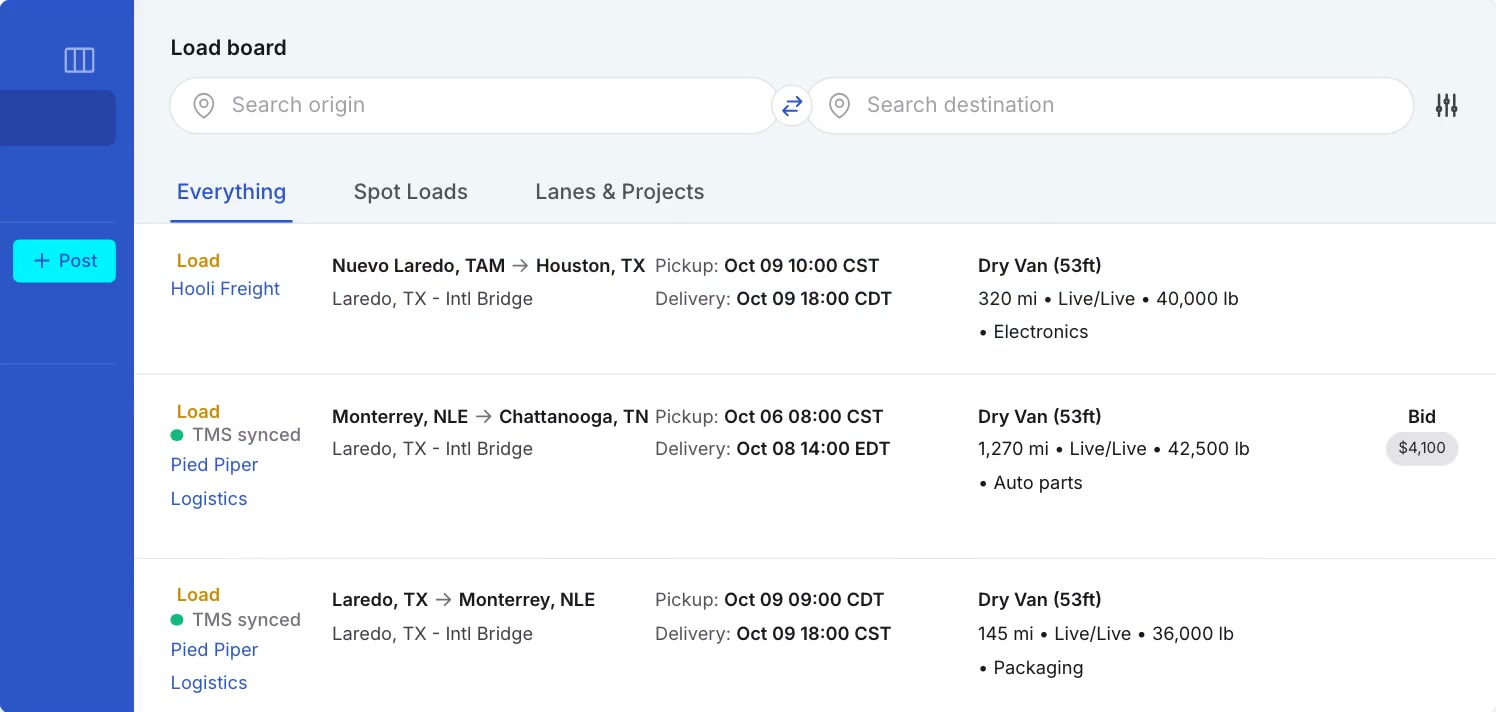The image size is (1496, 712).
Task: Click the location pin in destination search
Action: [x=839, y=105]
